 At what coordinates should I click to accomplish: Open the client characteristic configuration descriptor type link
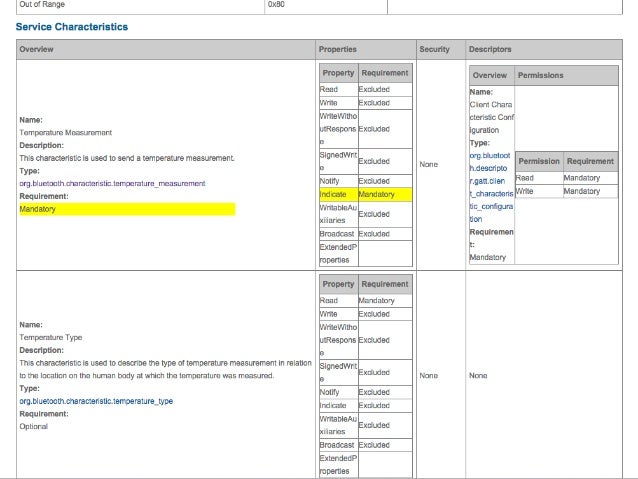point(491,187)
